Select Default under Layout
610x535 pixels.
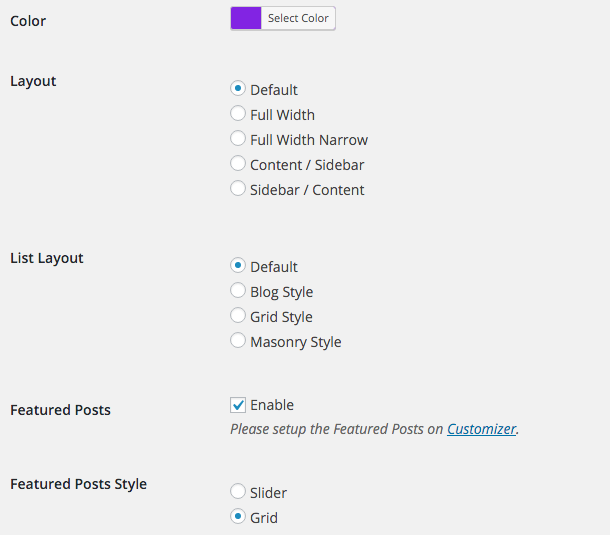pyautogui.click(x=238, y=88)
